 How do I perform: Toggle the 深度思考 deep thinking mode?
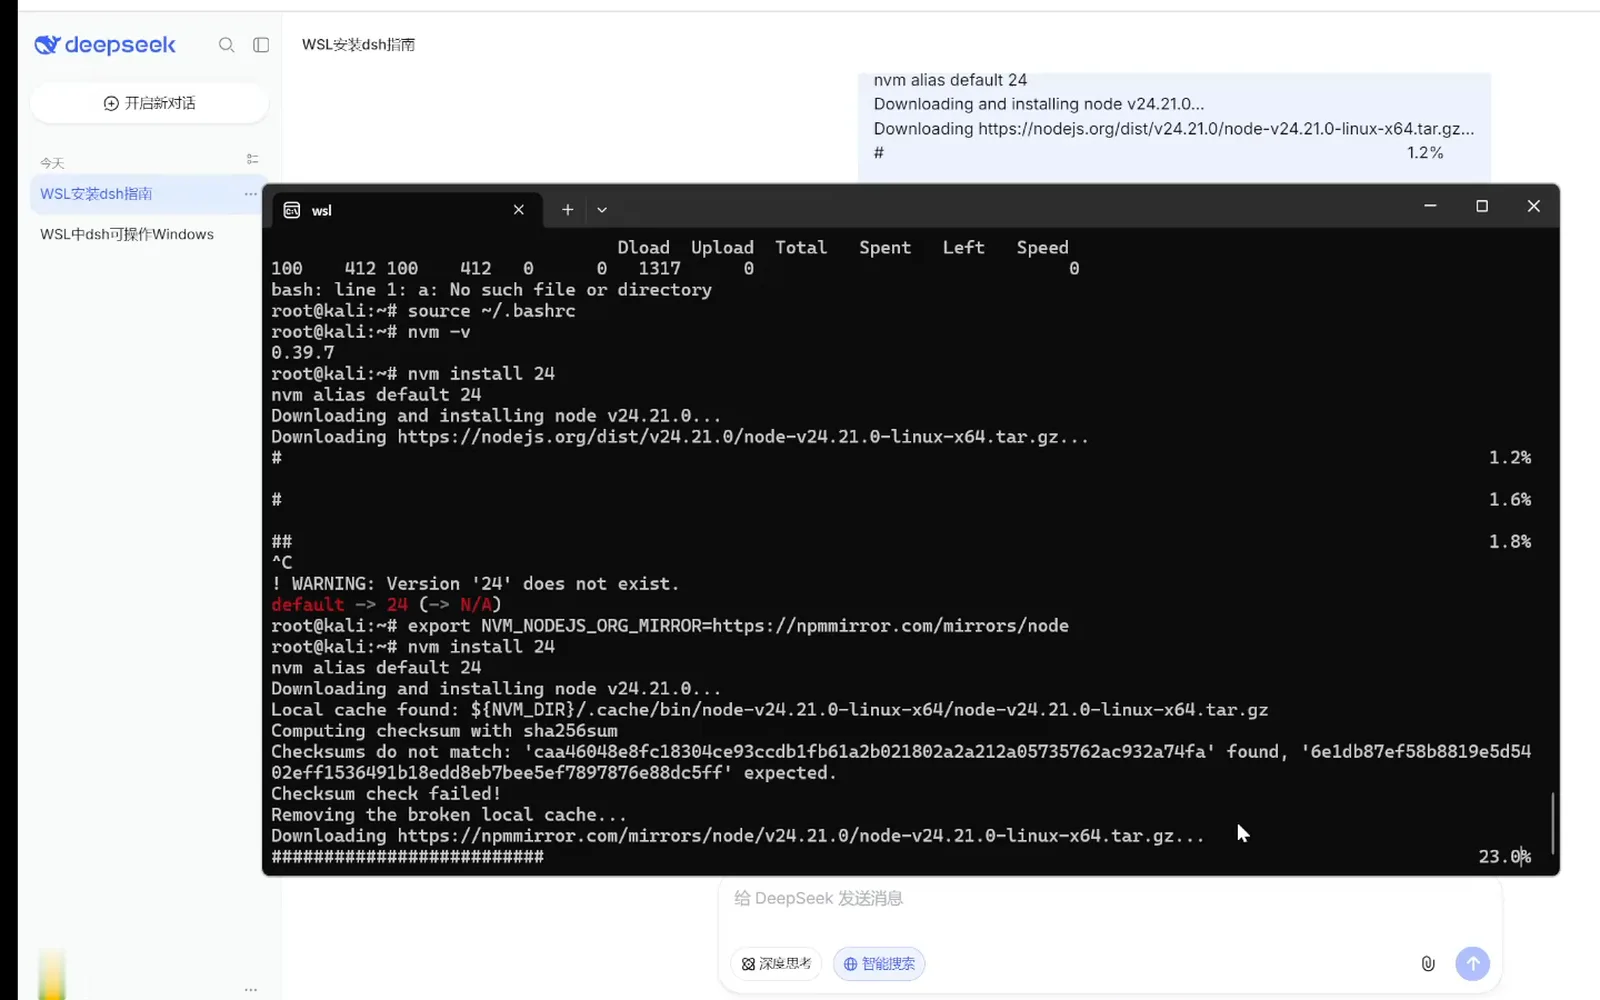click(x=776, y=964)
